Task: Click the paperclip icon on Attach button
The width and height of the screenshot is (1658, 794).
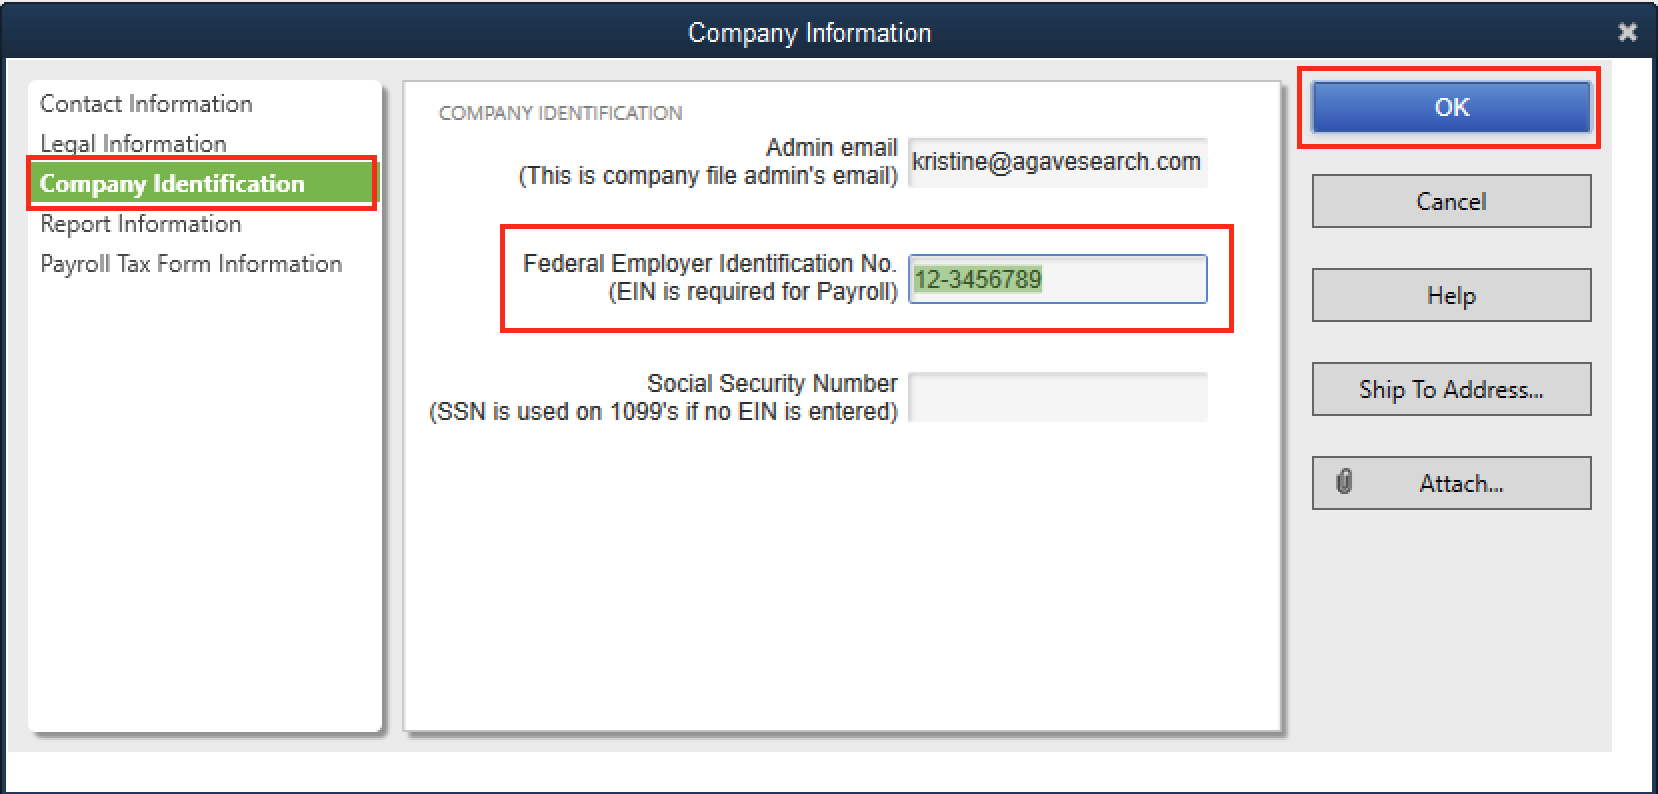Action: [1344, 482]
